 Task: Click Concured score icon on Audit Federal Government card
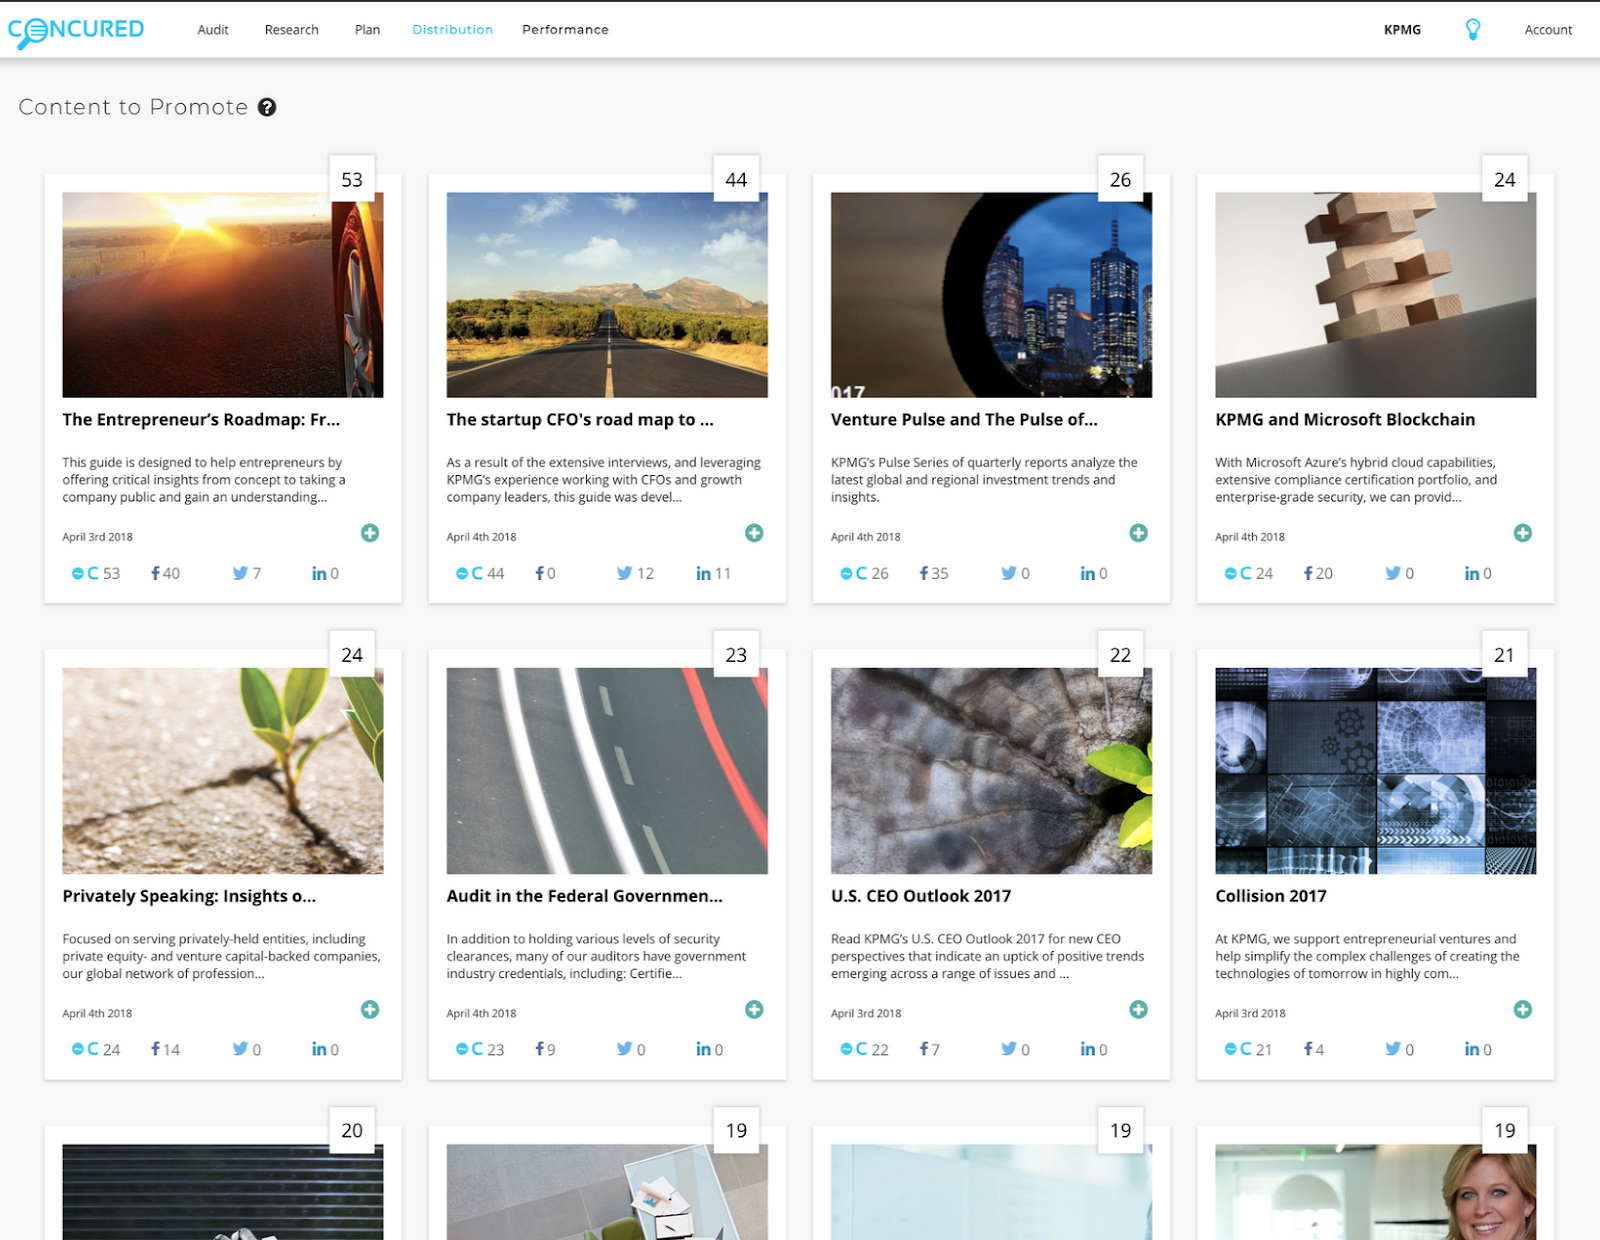click(469, 1049)
